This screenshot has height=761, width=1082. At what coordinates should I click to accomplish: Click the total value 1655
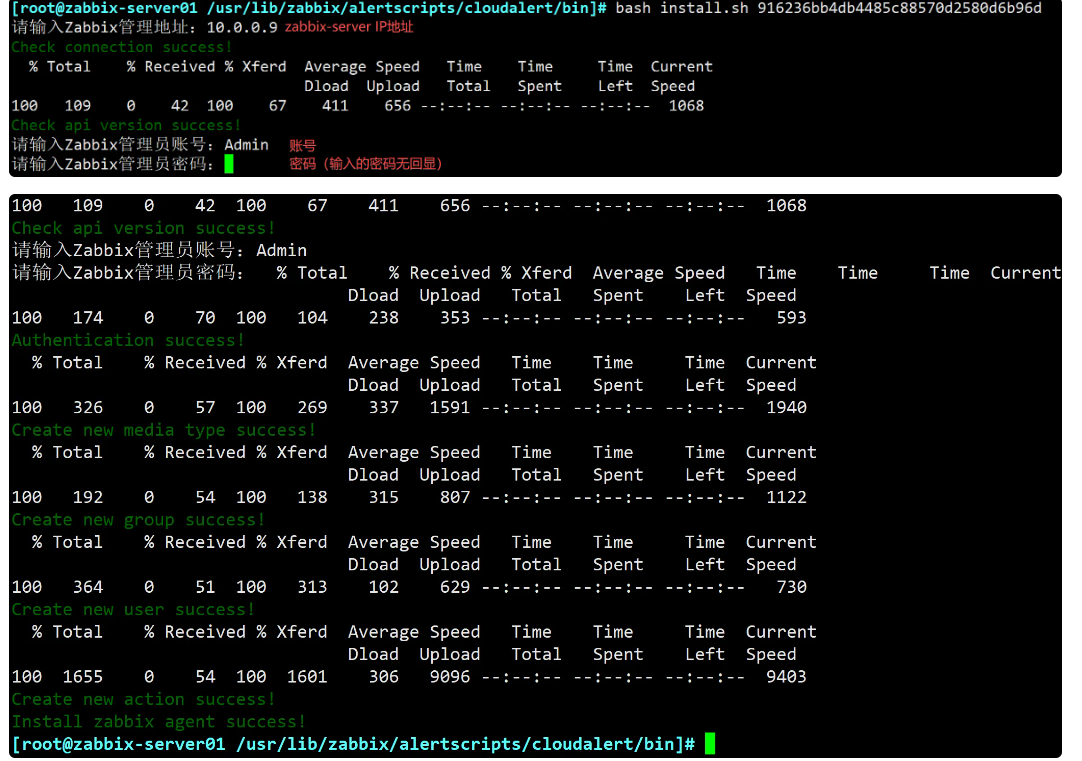coord(83,677)
